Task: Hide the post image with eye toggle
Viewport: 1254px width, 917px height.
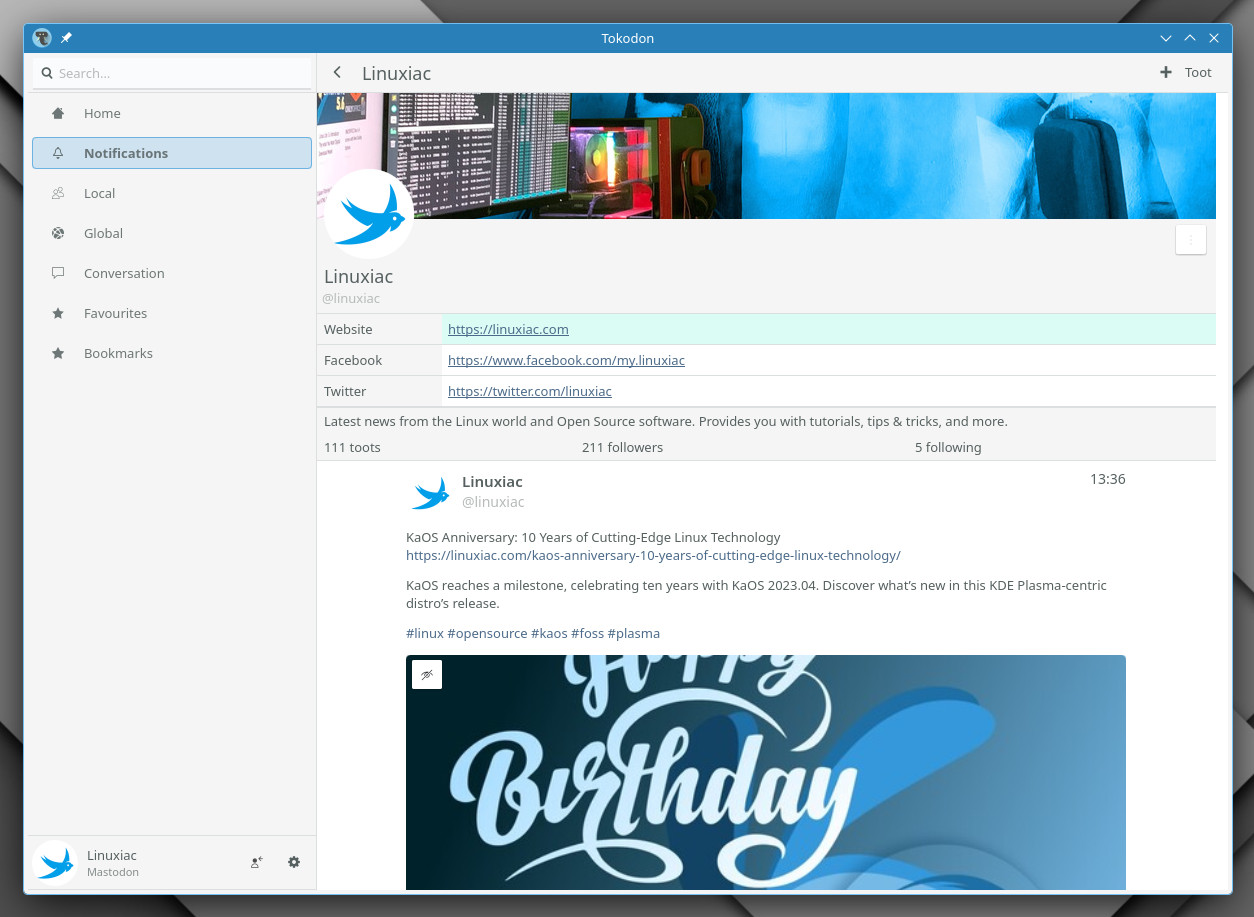Action: pos(427,675)
